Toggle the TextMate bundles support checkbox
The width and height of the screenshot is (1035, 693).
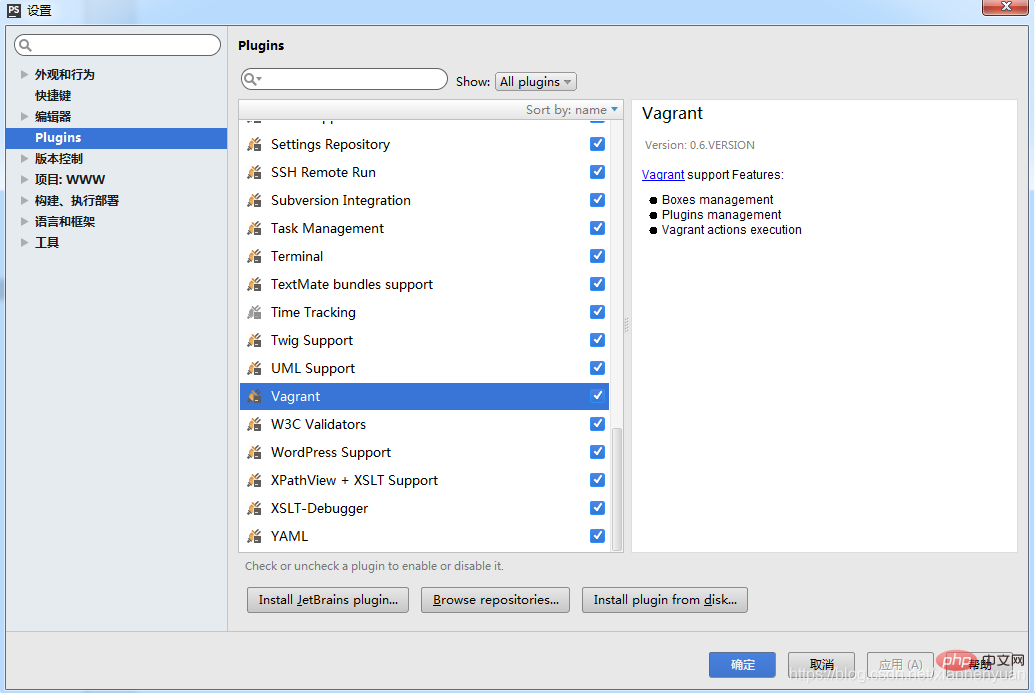click(597, 284)
